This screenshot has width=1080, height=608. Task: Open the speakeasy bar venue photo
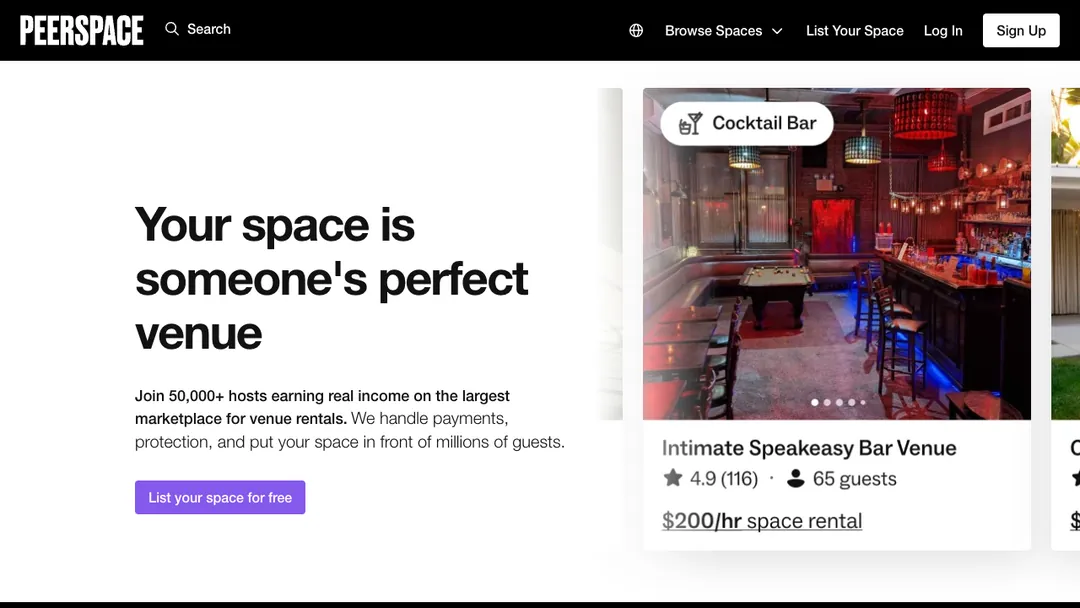click(x=836, y=253)
